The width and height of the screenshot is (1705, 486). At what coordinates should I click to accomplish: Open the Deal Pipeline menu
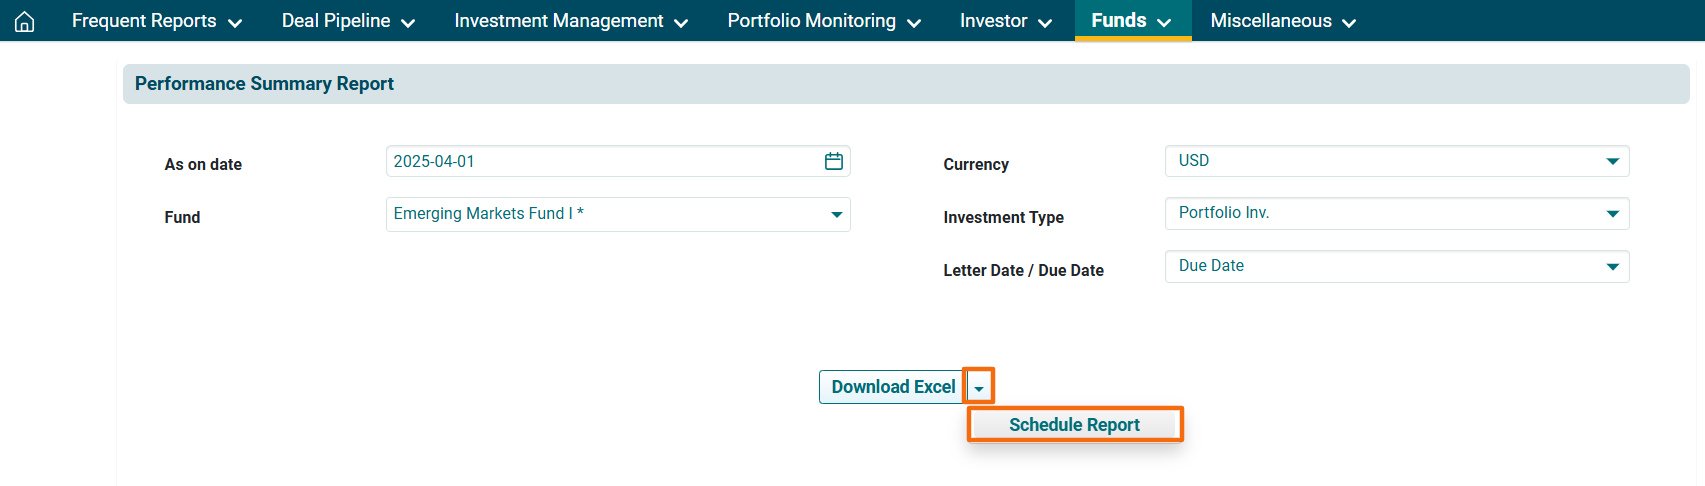point(348,21)
